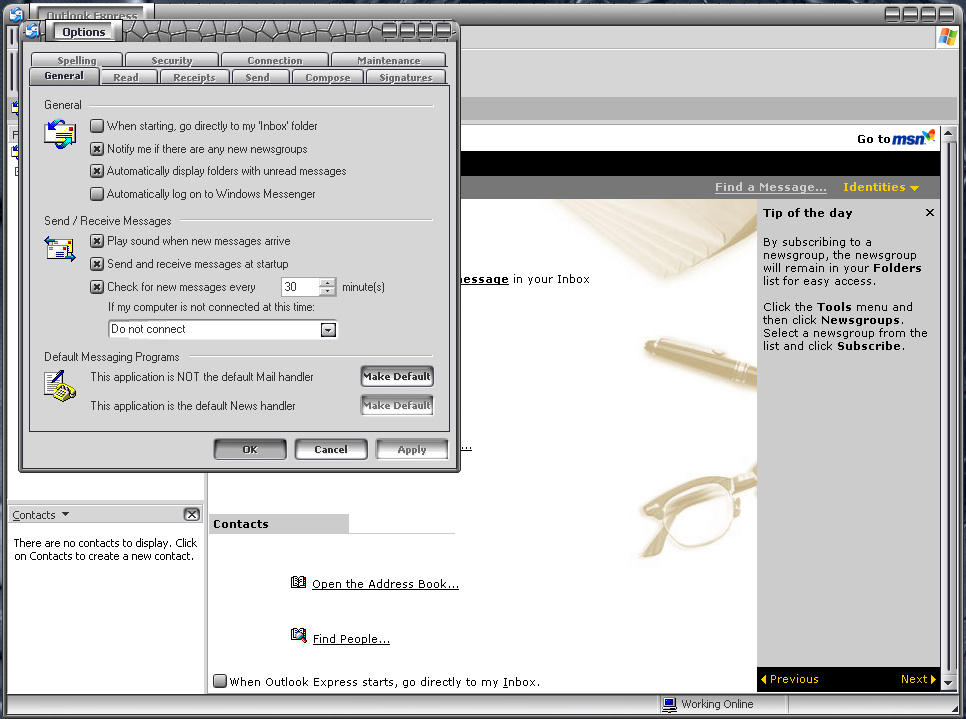Close the Contacts pane with X
The width and height of the screenshot is (966, 719).
[192, 514]
